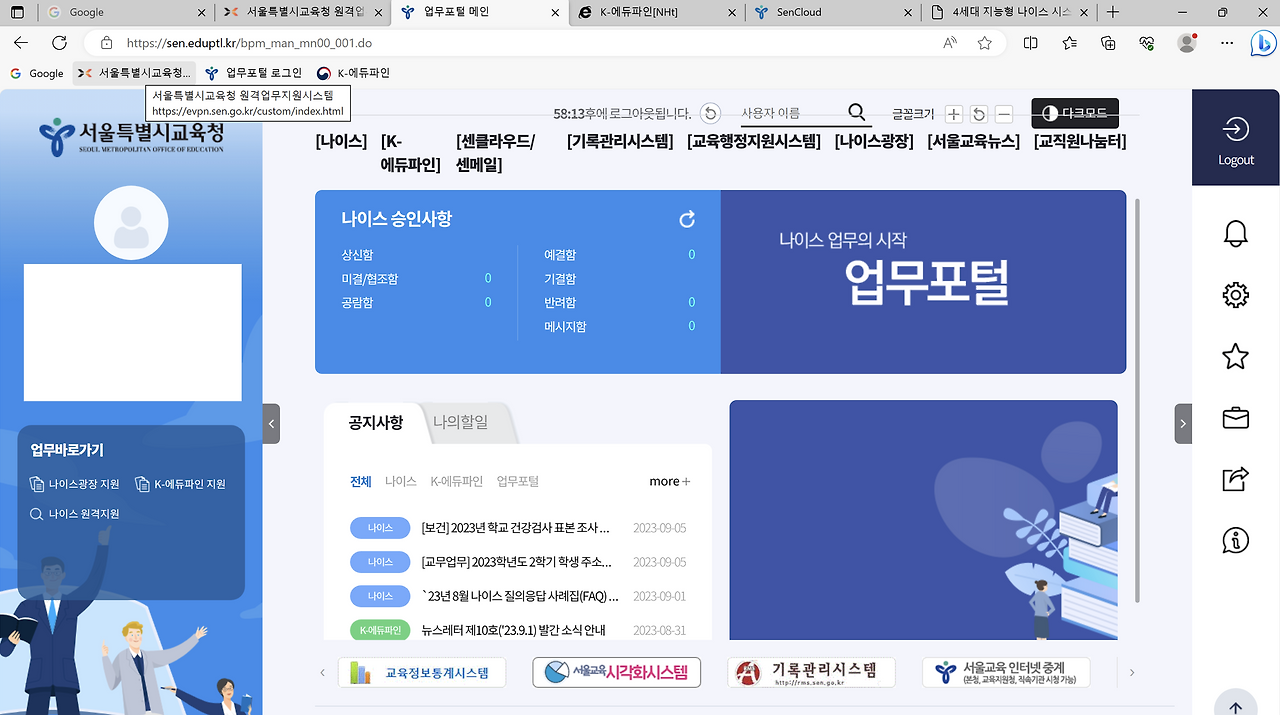Switch to 나의할일 tab
This screenshot has height=715, width=1280.
tap(461, 422)
